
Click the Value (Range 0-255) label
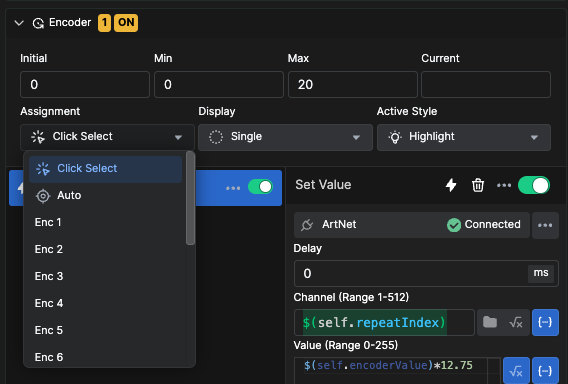click(346, 346)
